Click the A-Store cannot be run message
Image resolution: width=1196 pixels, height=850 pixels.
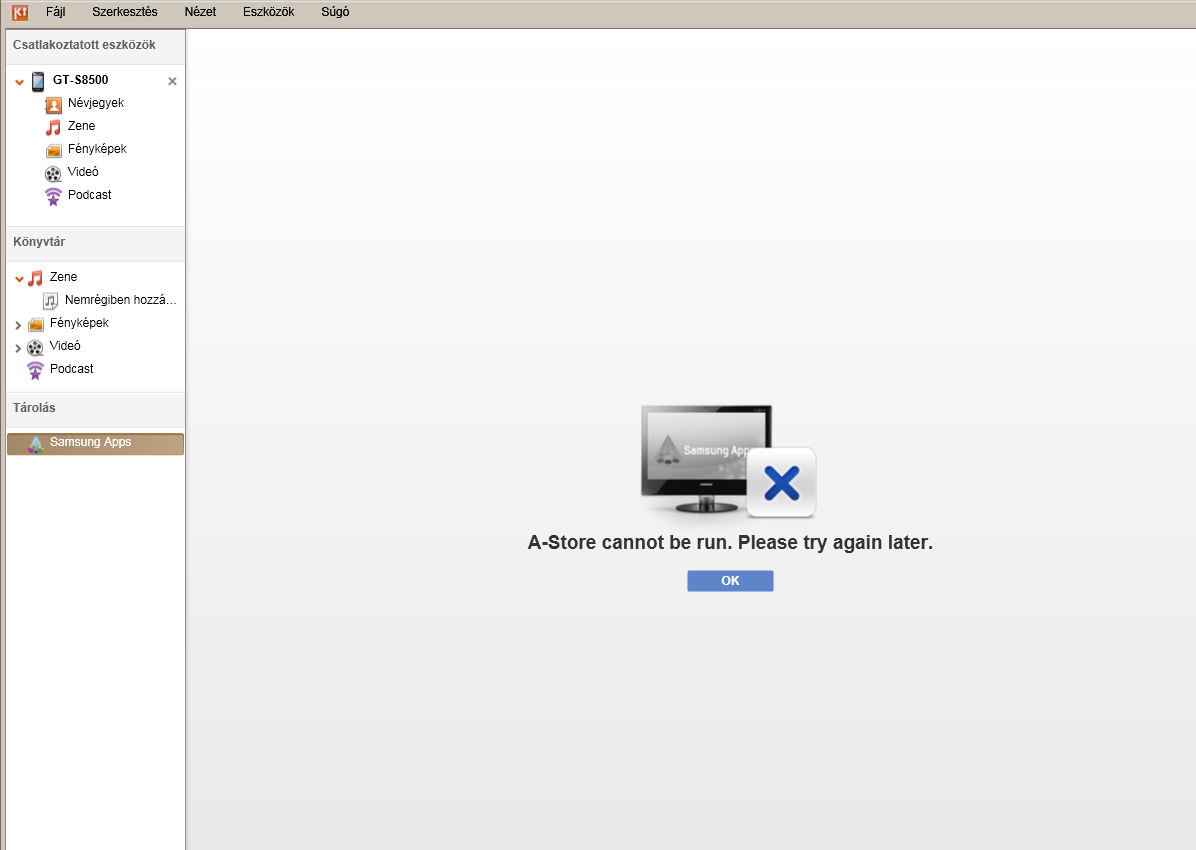click(x=730, y=543)
